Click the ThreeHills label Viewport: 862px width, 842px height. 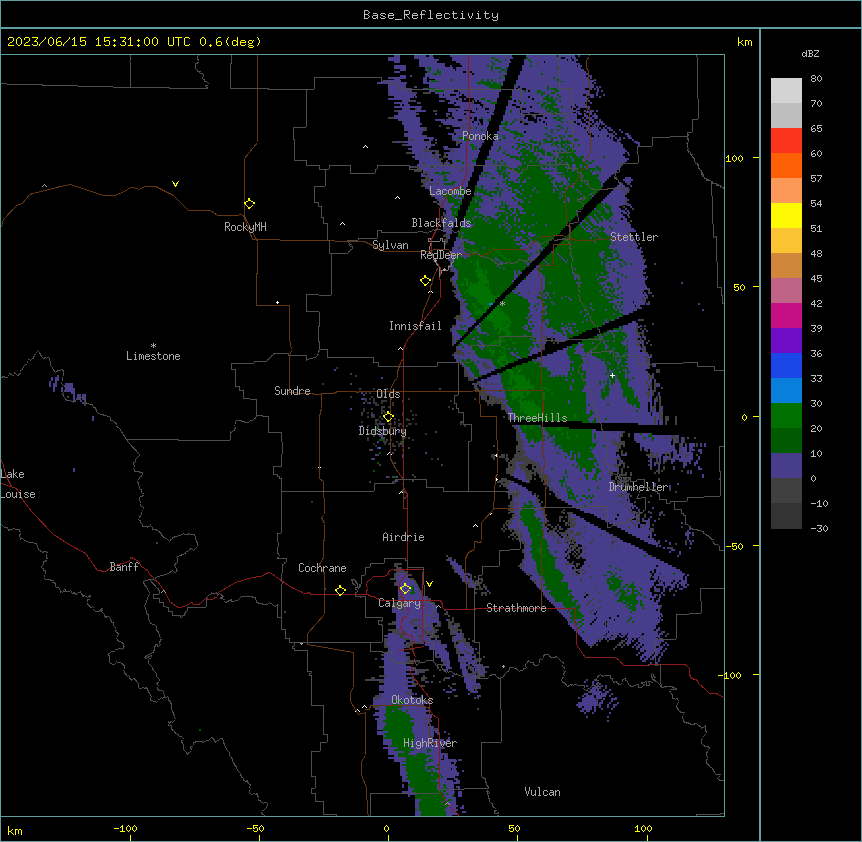tap(537, 418)
